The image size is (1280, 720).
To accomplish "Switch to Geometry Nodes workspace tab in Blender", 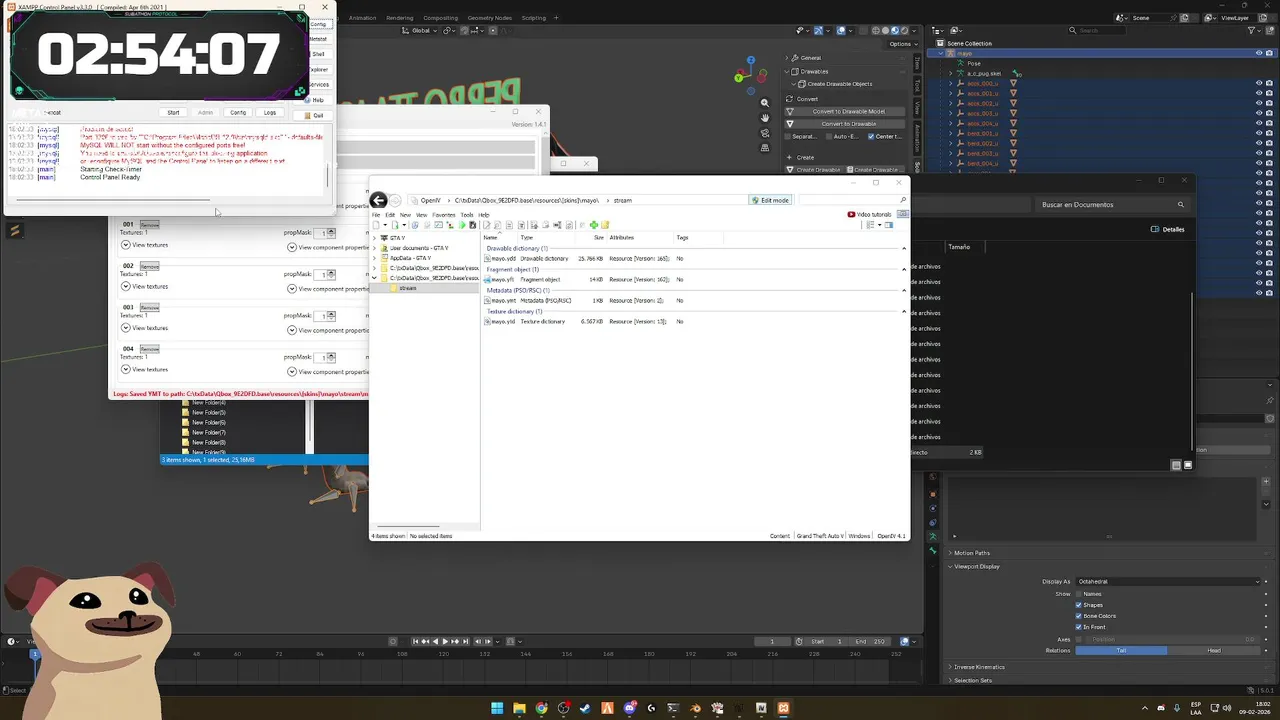I will (x=489, y=18).
